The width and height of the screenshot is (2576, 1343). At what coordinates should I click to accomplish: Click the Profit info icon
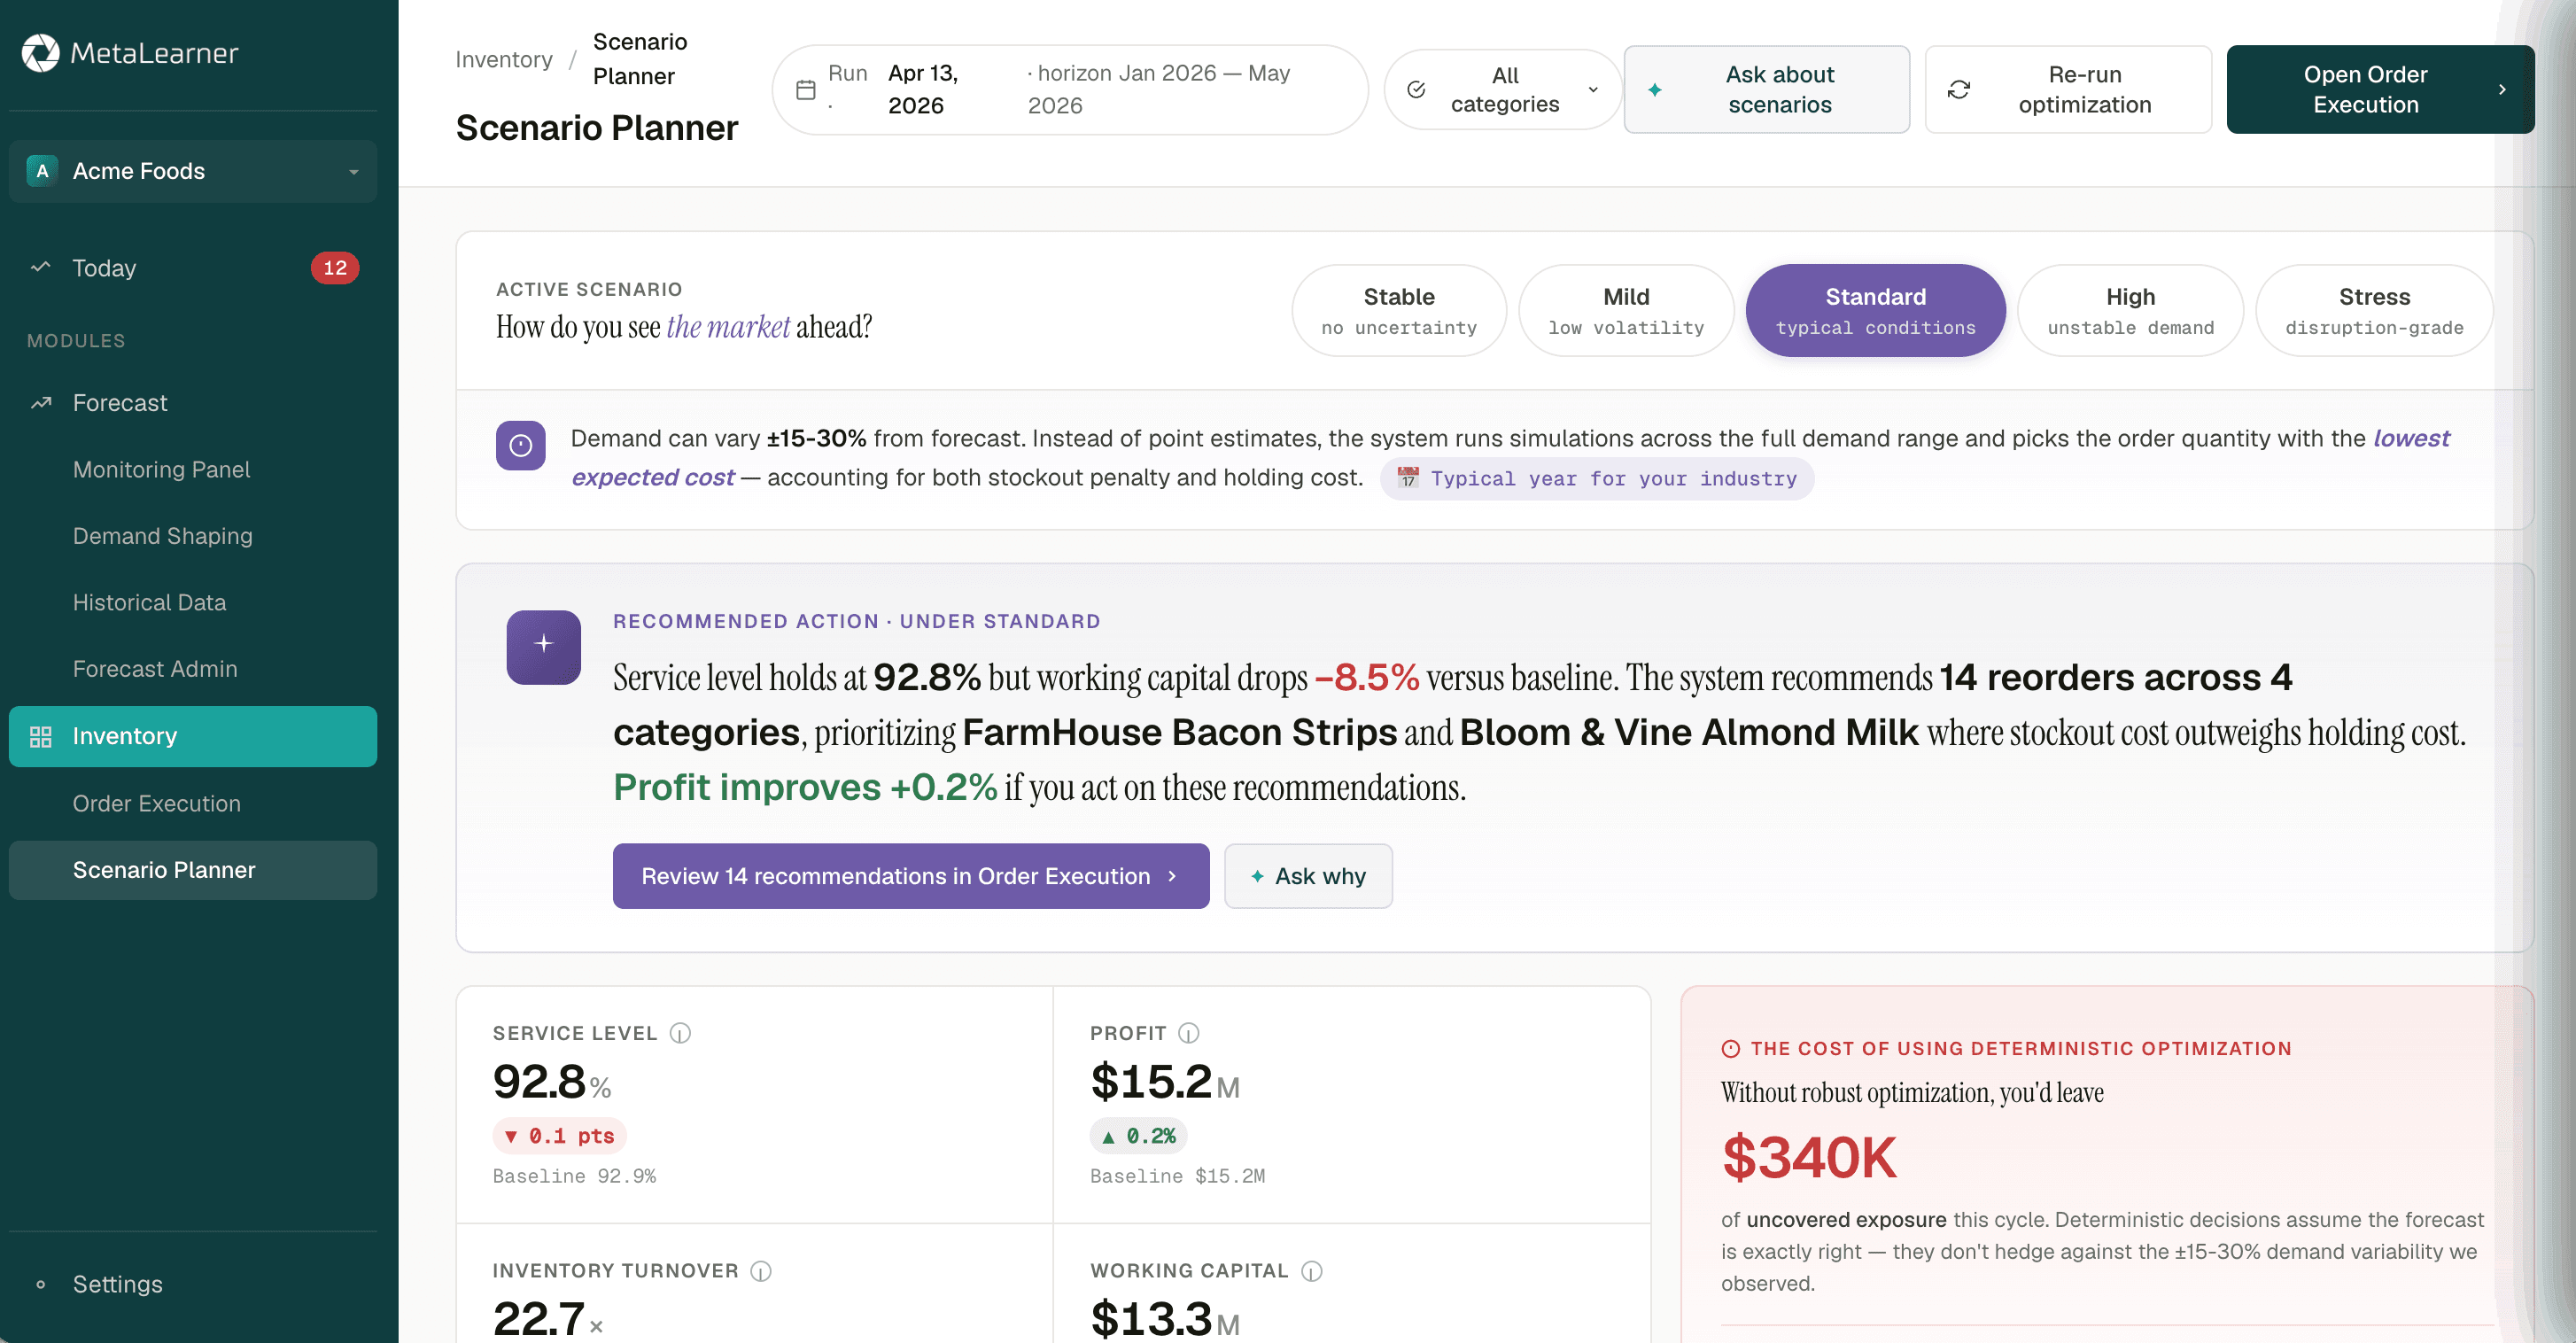tap(1188, 1033)
